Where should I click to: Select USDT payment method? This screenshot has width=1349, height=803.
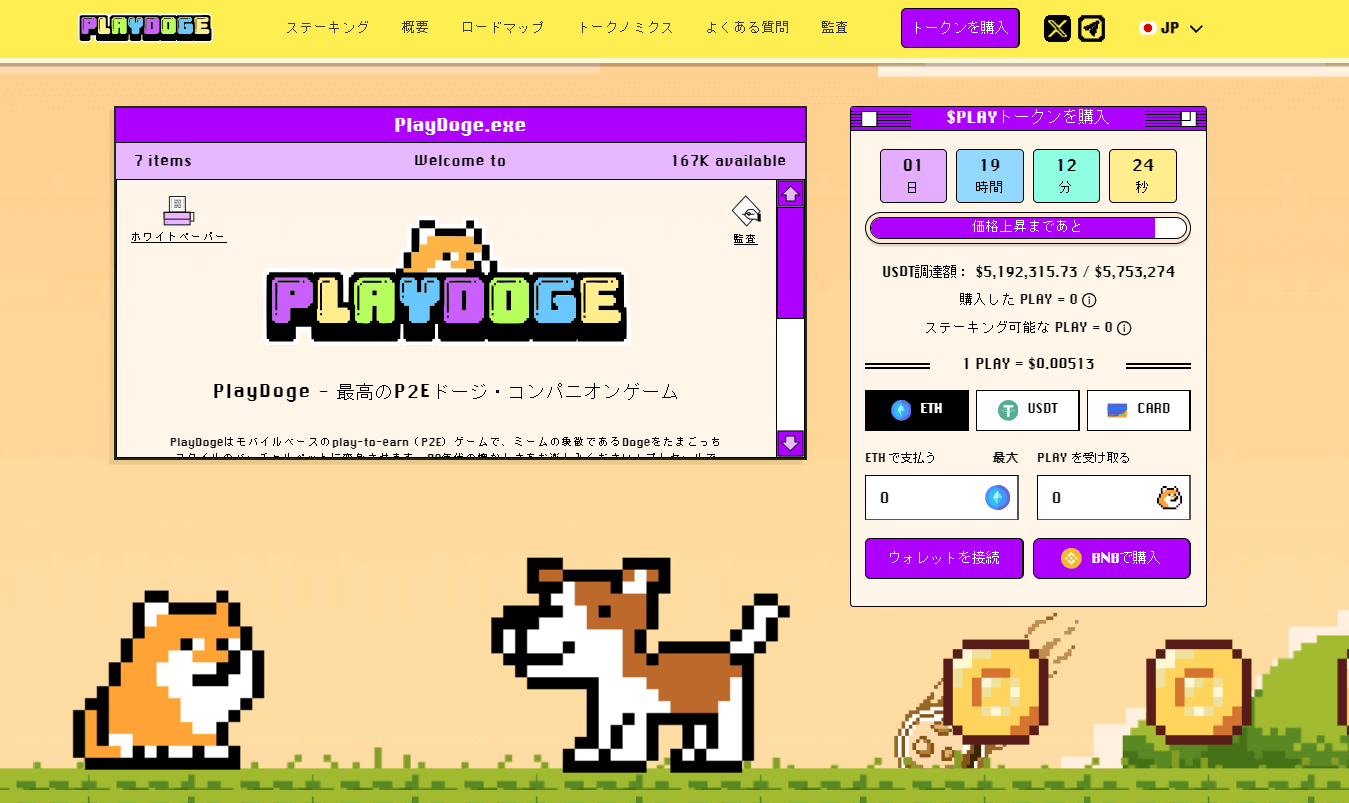click(1028, 410)
